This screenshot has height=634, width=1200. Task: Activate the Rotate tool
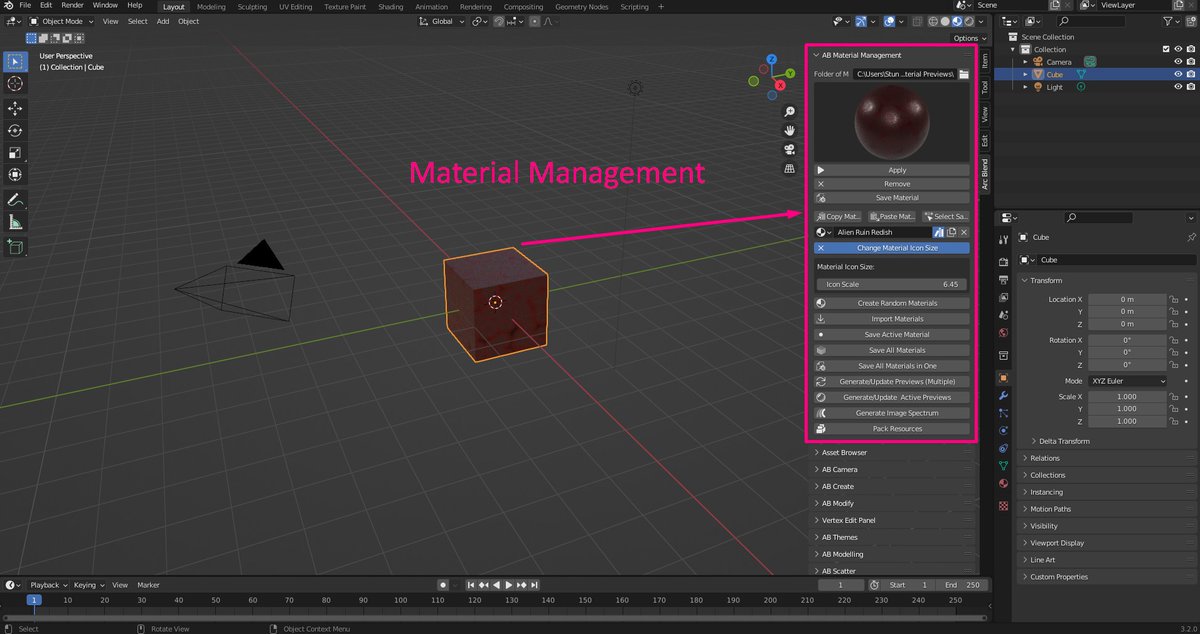[x=16, y=131]
